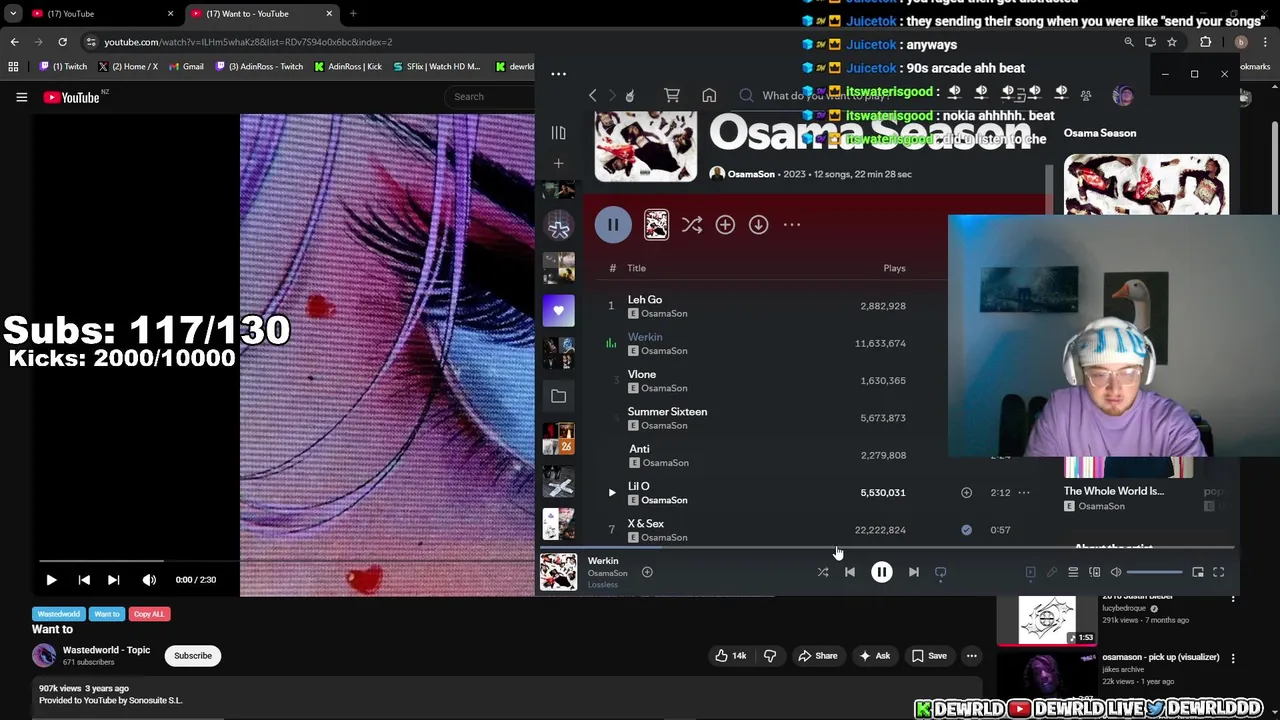The width and height of the screenshot is (1280, 720).
Task: Open Spotify Your Library icon
Action: (558, 133)
